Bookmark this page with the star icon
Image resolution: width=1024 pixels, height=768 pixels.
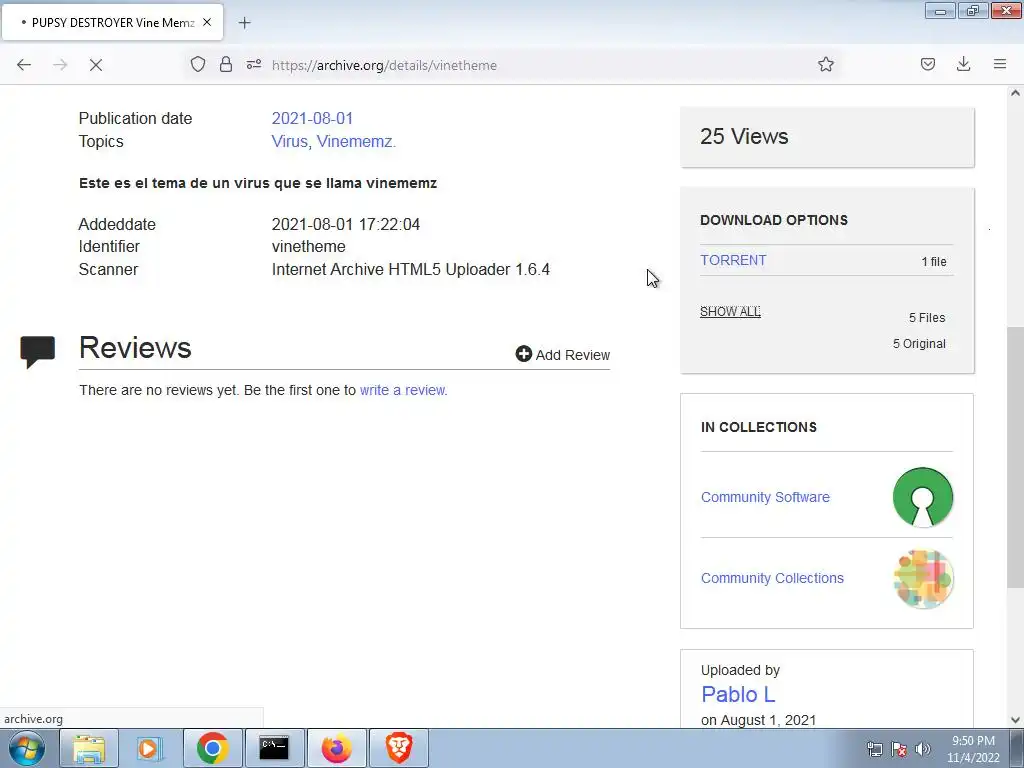click(x=825, y=64)
